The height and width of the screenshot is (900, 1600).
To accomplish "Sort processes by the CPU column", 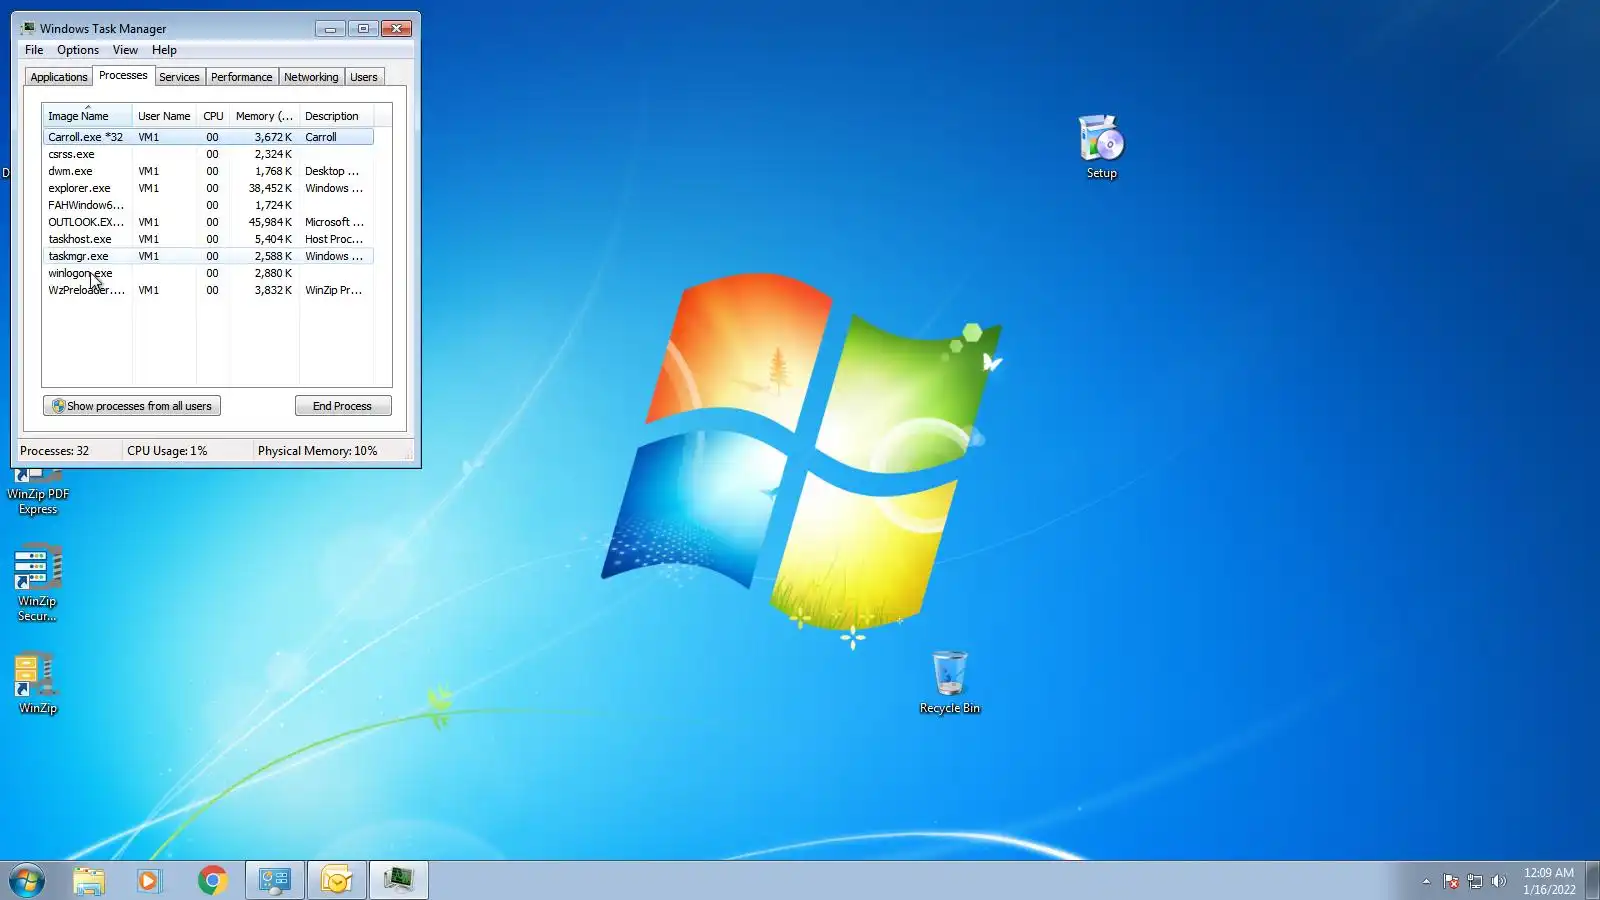I will point(213,116).
